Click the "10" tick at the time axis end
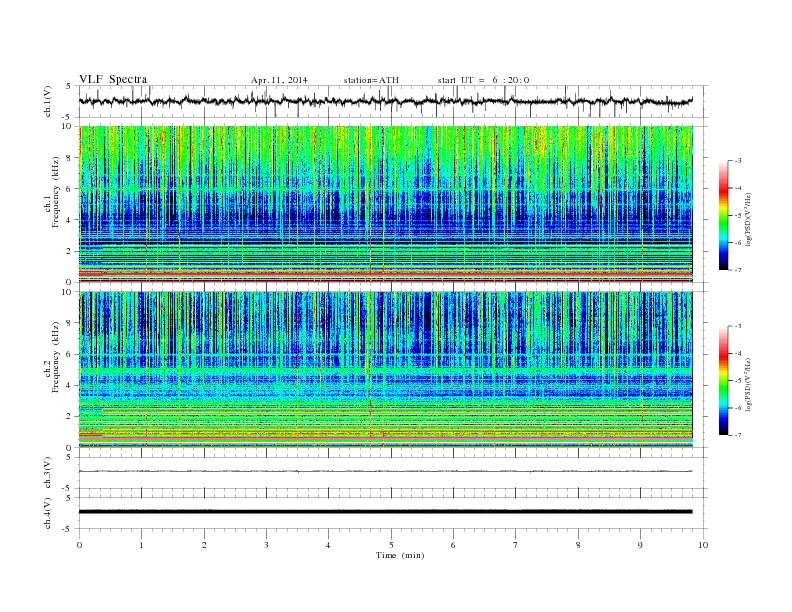Viewport: 792px width, 612px height. [x=703, y=545]
